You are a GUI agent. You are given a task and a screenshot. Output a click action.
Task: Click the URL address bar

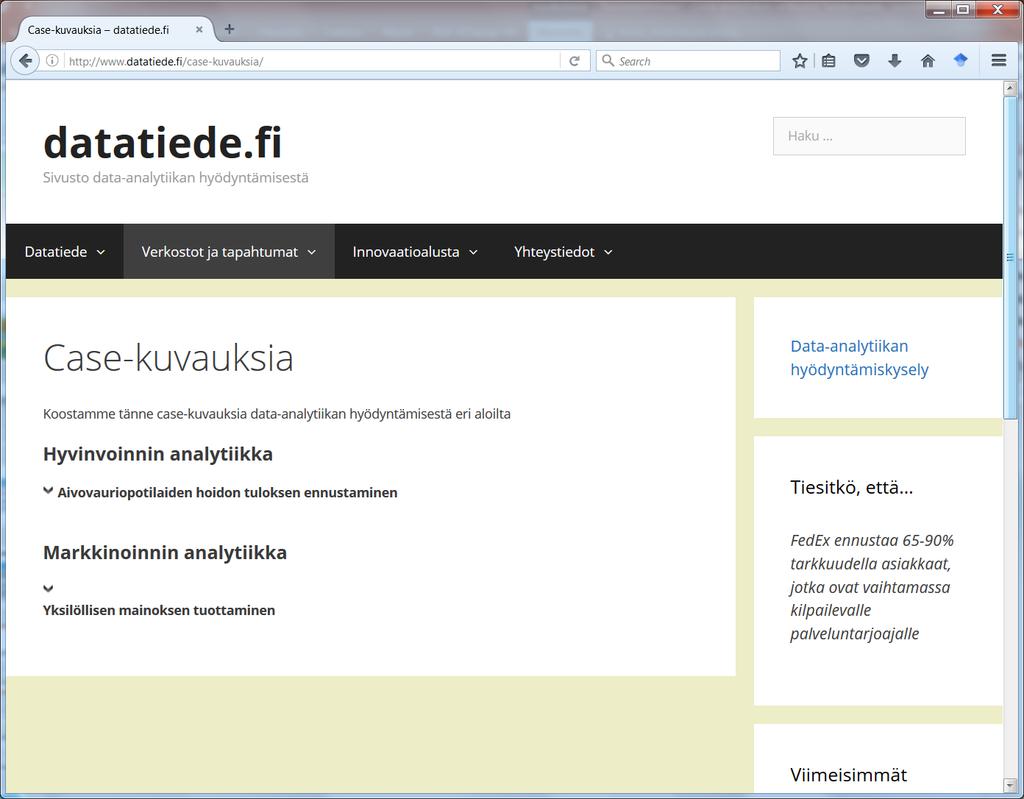coord(312,61)
